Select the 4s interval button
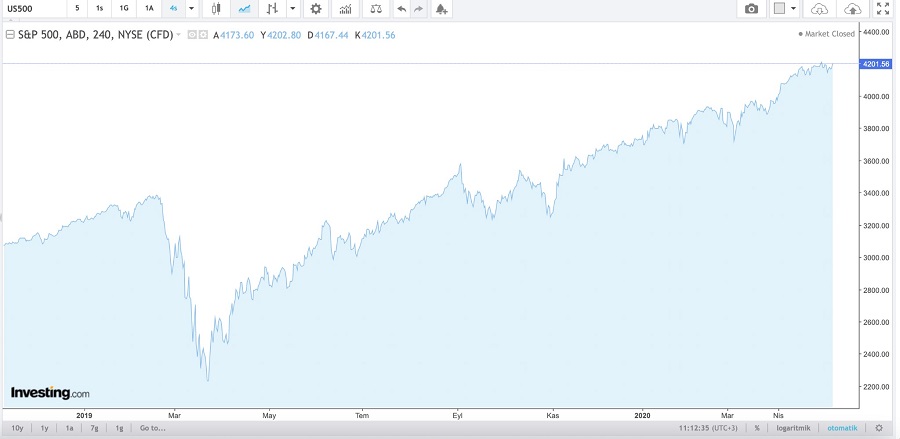 coord(173,9)
